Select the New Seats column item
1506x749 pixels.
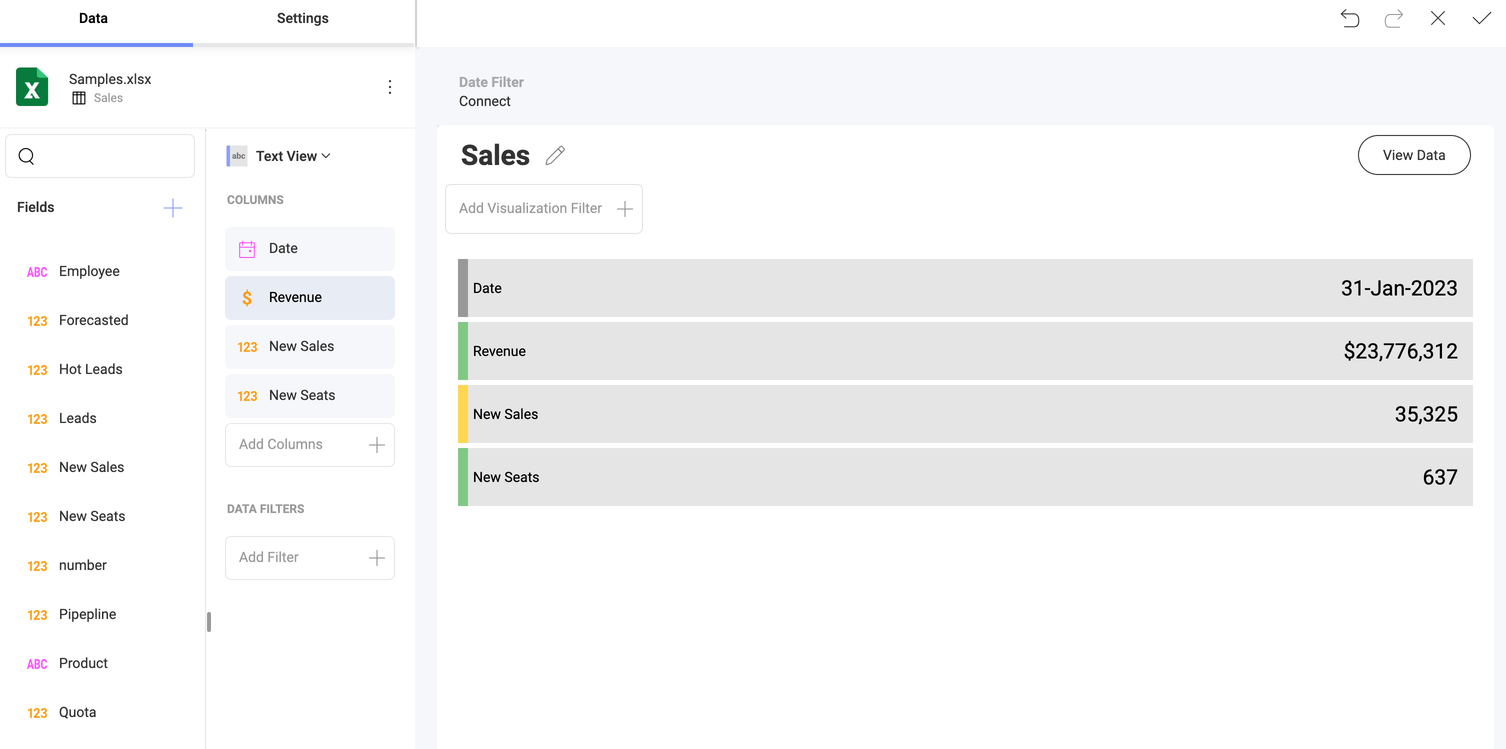tap(310, 396)
